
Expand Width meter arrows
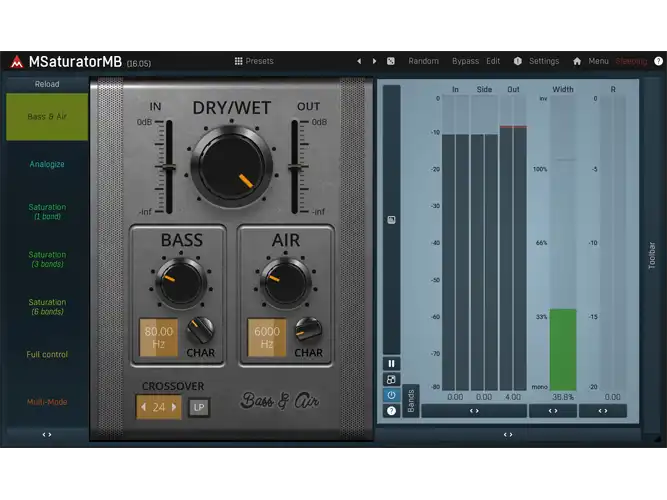[x=553, y=411]
